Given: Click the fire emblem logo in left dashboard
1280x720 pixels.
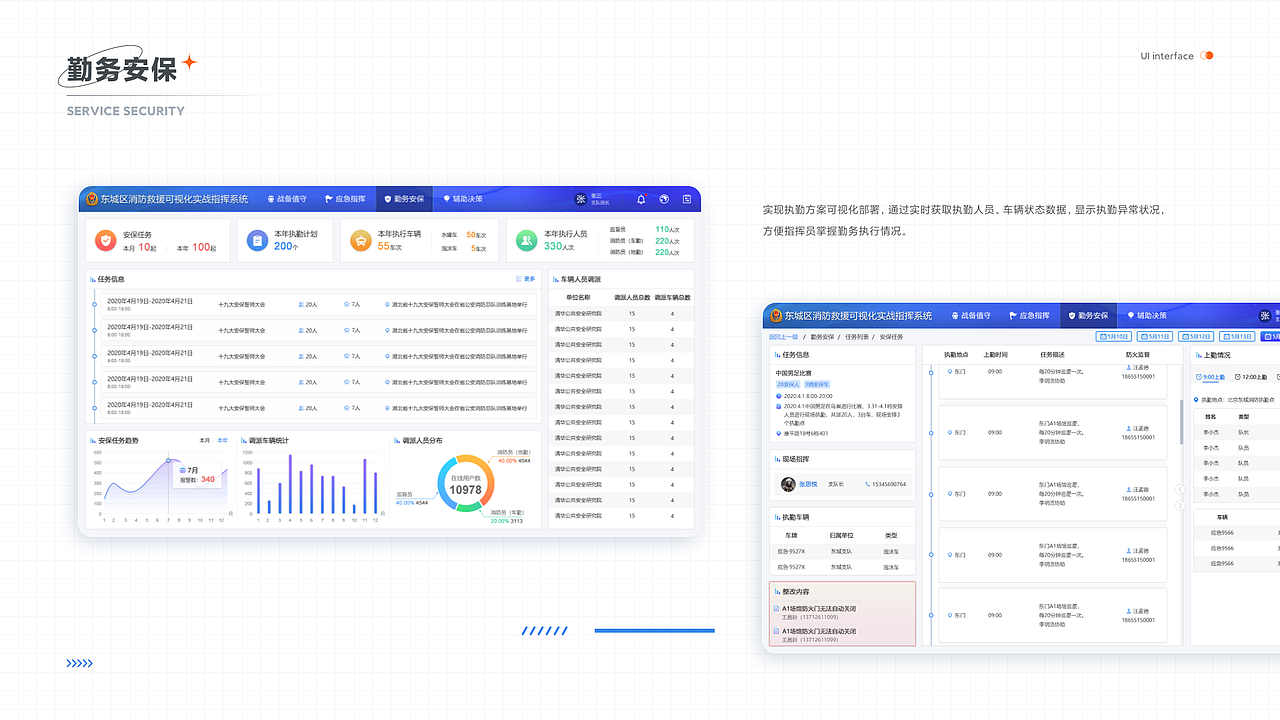Looking at the screenshot, I should pyautogui.click(x=91, y=199).
